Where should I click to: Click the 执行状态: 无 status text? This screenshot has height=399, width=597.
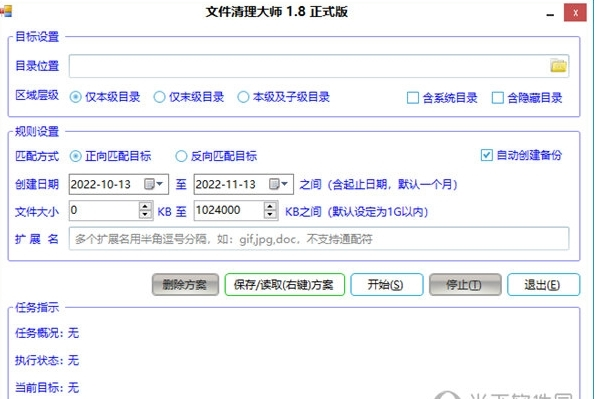[x=47, y=360]
